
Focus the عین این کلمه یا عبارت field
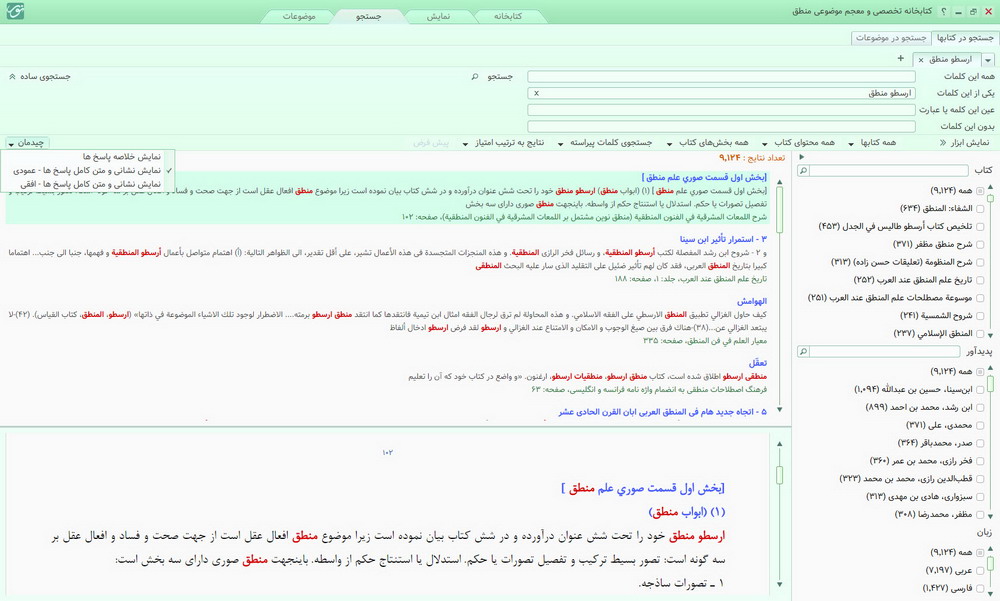(721, 110)
